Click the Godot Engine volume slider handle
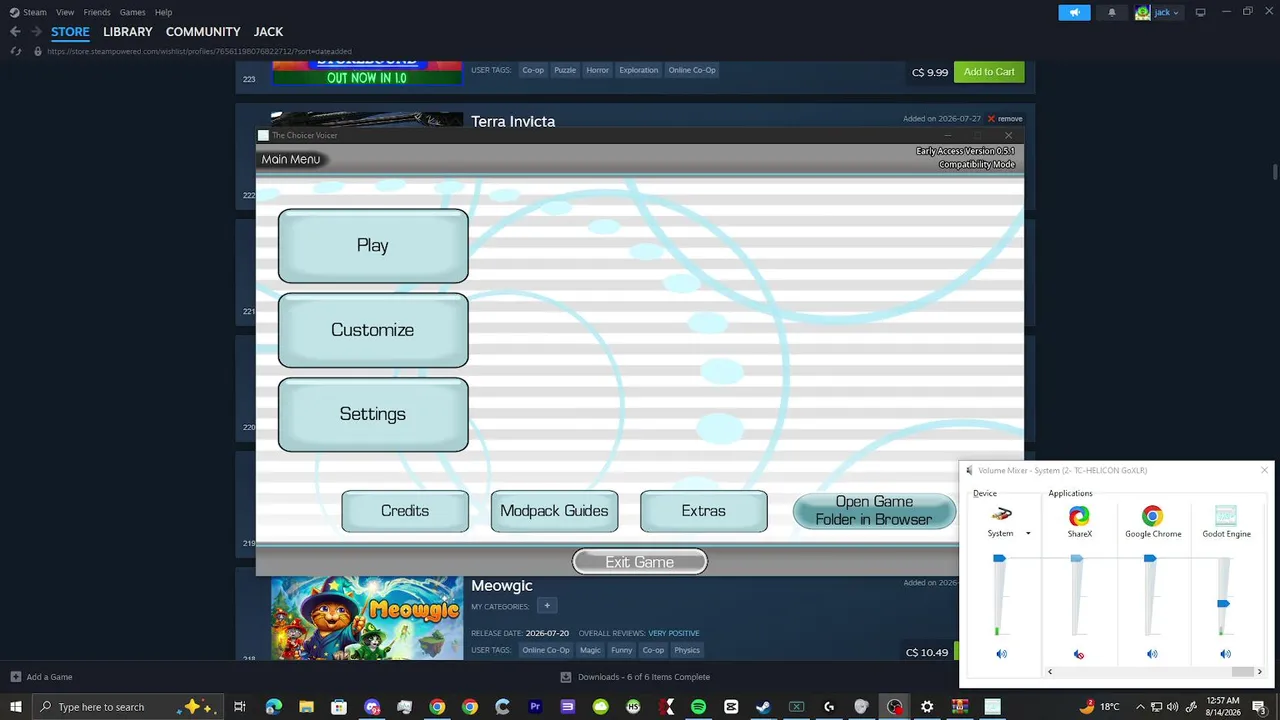 (x=1223, y=604)
